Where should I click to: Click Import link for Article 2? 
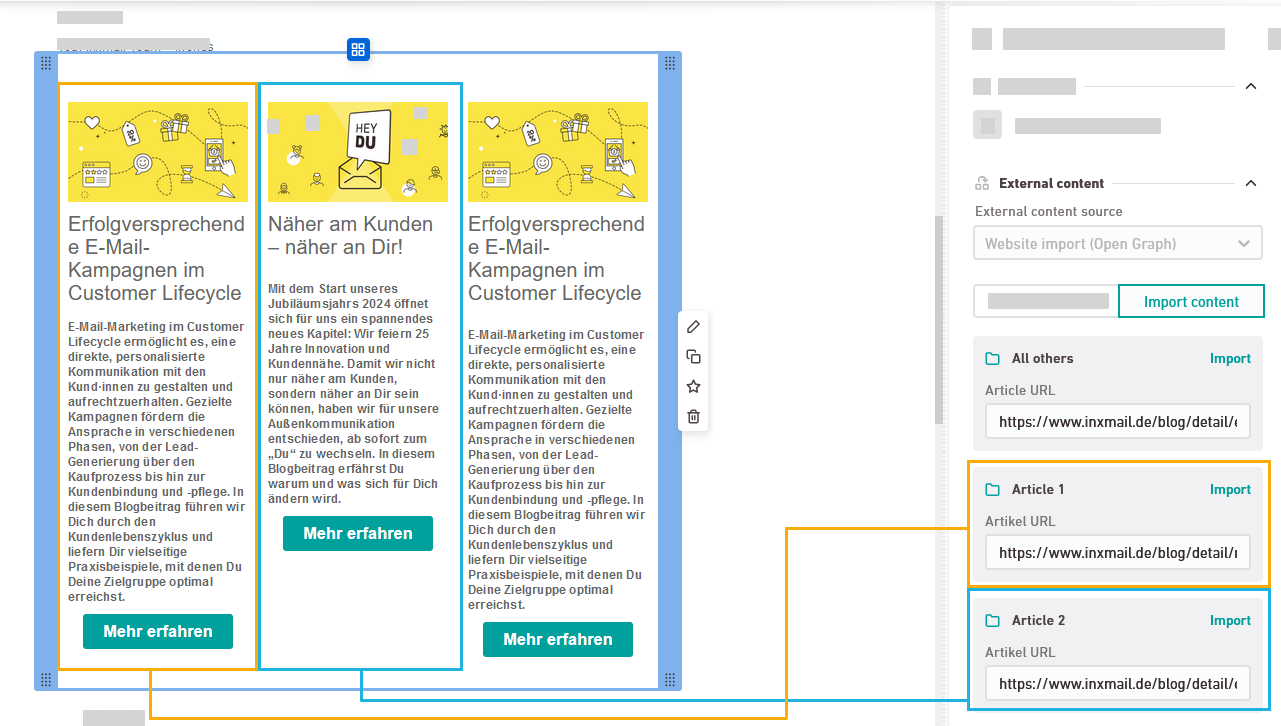[1230, 621]
